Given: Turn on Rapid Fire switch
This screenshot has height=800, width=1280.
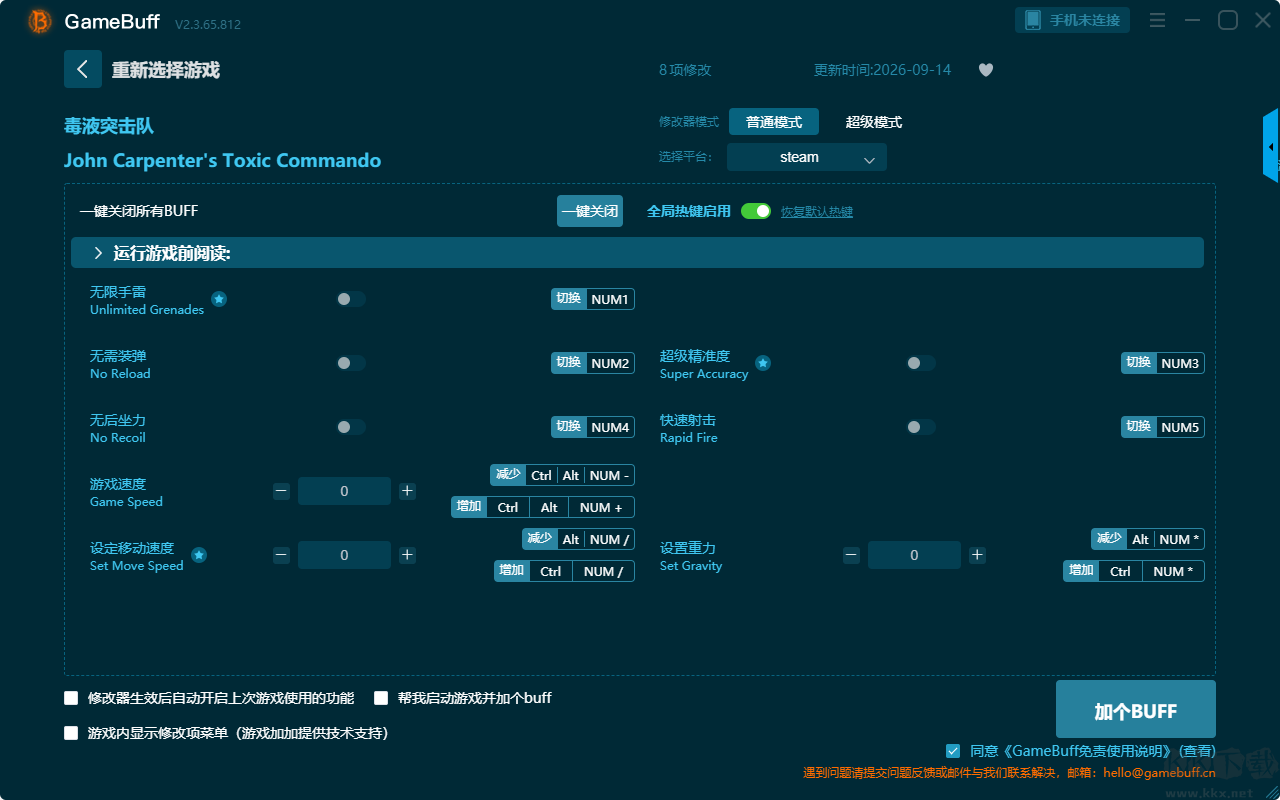Looking at the screenshot, I should [x=921, y=427].
